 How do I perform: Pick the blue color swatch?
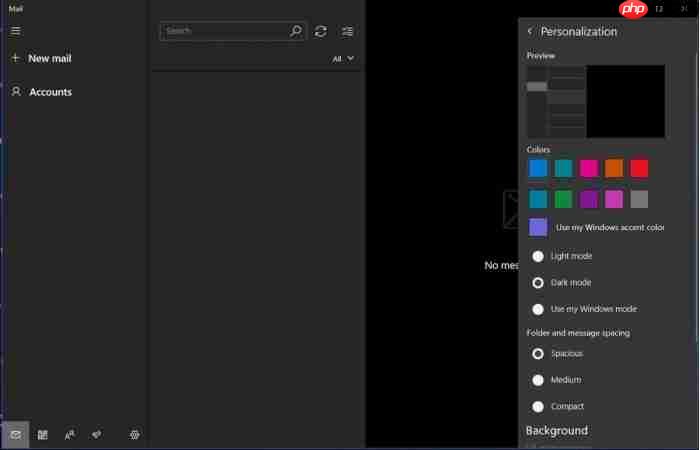tap(538, 168)
